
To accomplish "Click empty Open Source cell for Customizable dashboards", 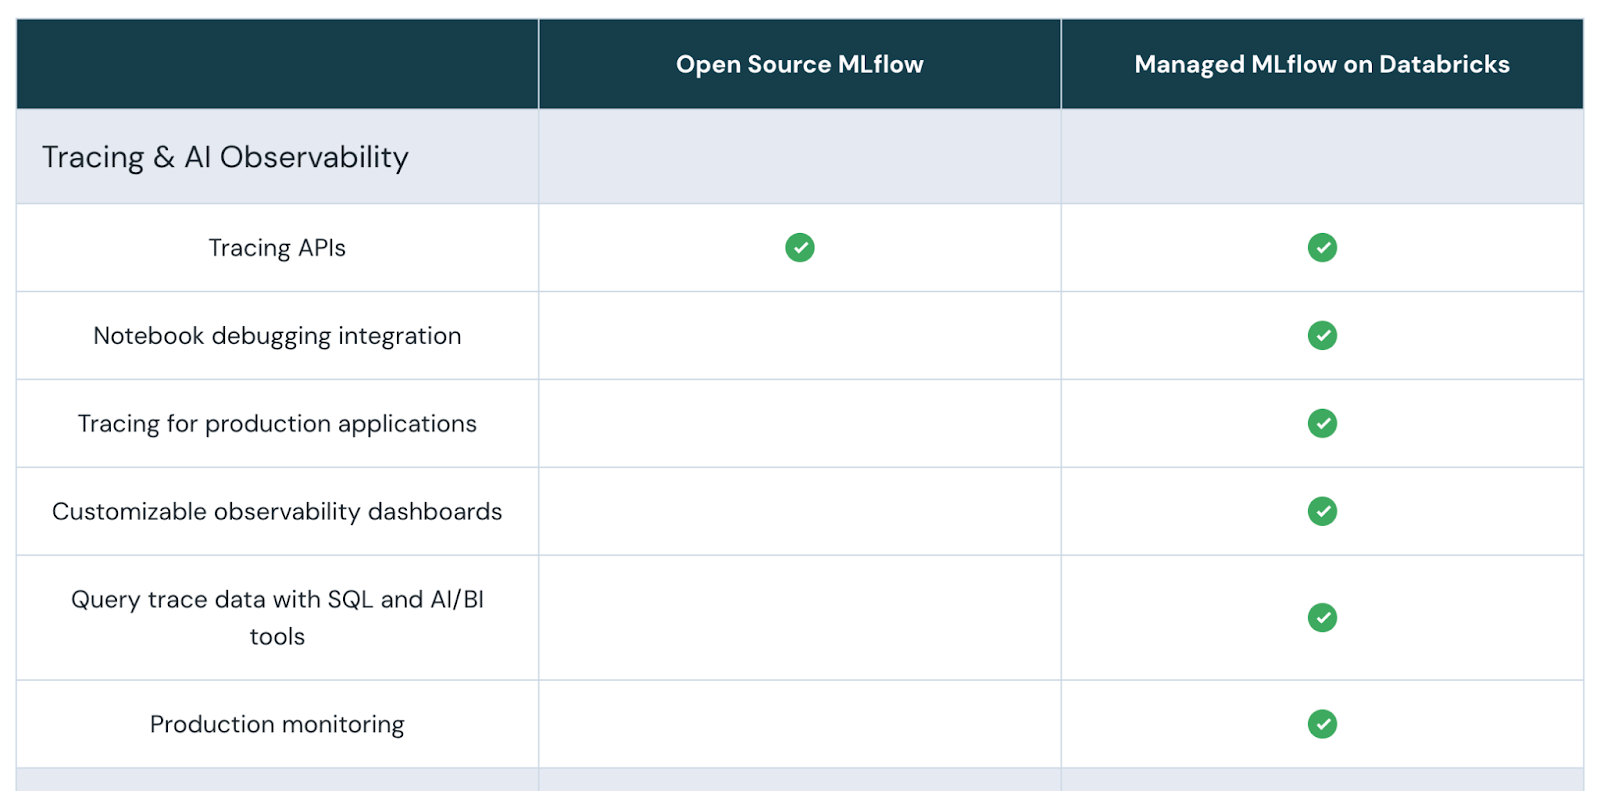I will point(799,511).
